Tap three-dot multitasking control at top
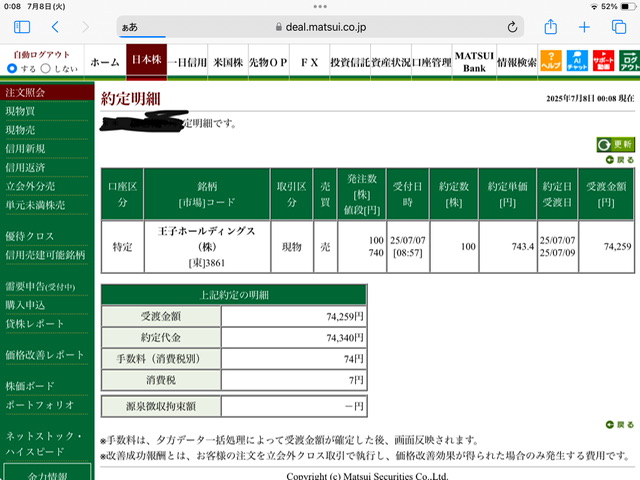 point(320,7)
